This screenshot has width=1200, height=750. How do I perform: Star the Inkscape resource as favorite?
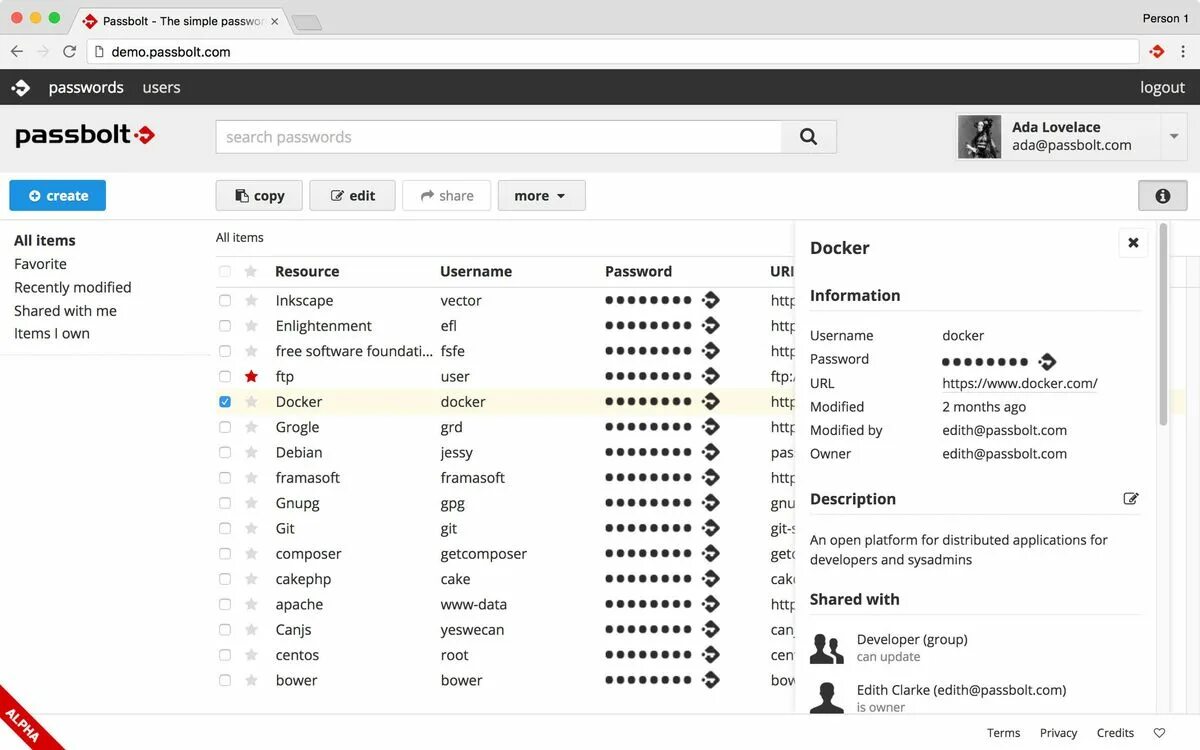(x=251, y=300)
